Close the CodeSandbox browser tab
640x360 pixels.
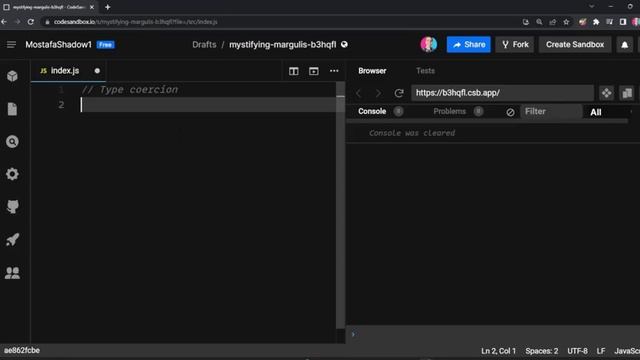tap(92, 7)
